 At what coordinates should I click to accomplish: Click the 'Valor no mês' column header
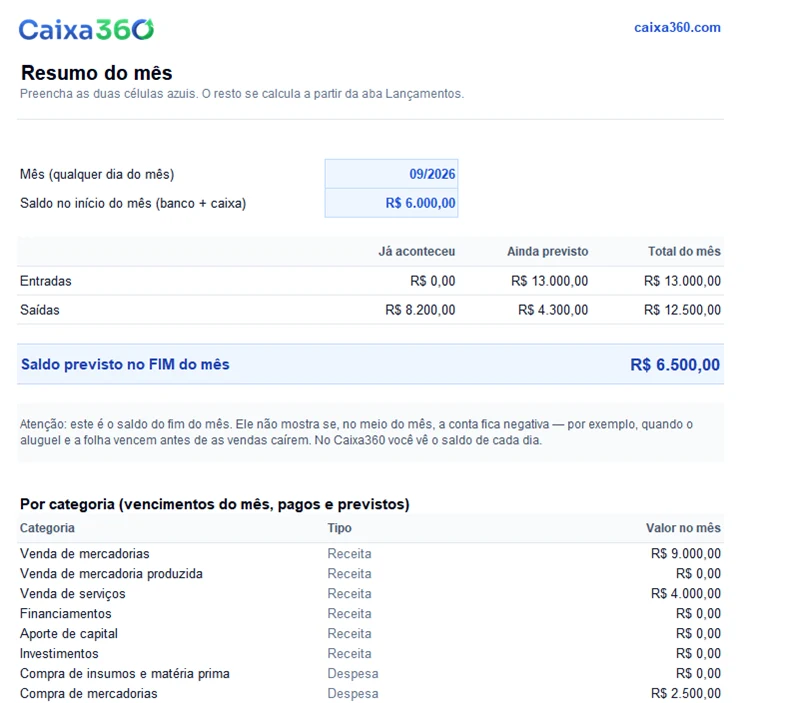(683, 528)
